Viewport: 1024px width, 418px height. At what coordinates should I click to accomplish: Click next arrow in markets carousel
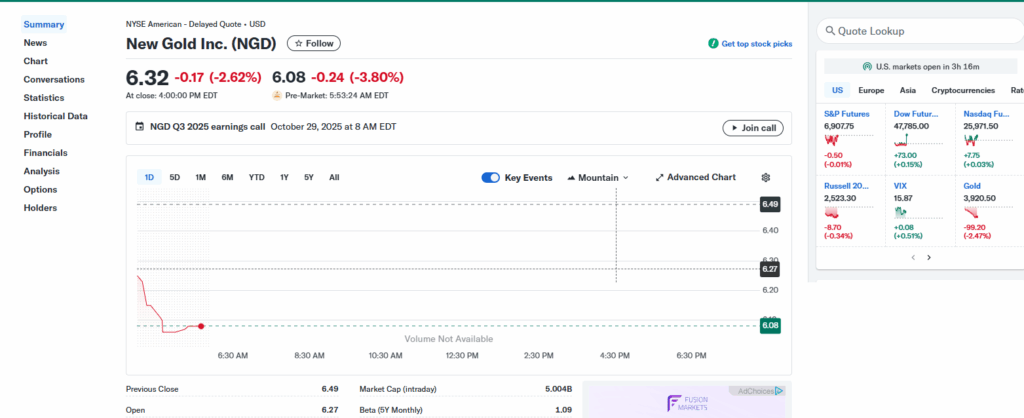[929, 257]
